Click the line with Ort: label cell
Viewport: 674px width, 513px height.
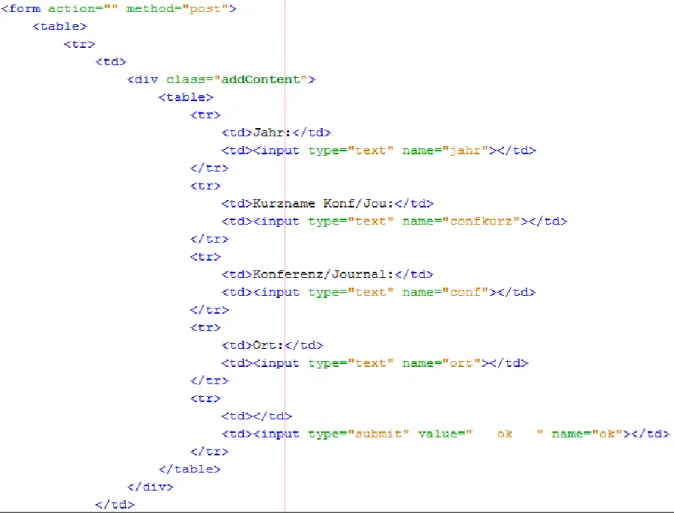pos(272,345)
